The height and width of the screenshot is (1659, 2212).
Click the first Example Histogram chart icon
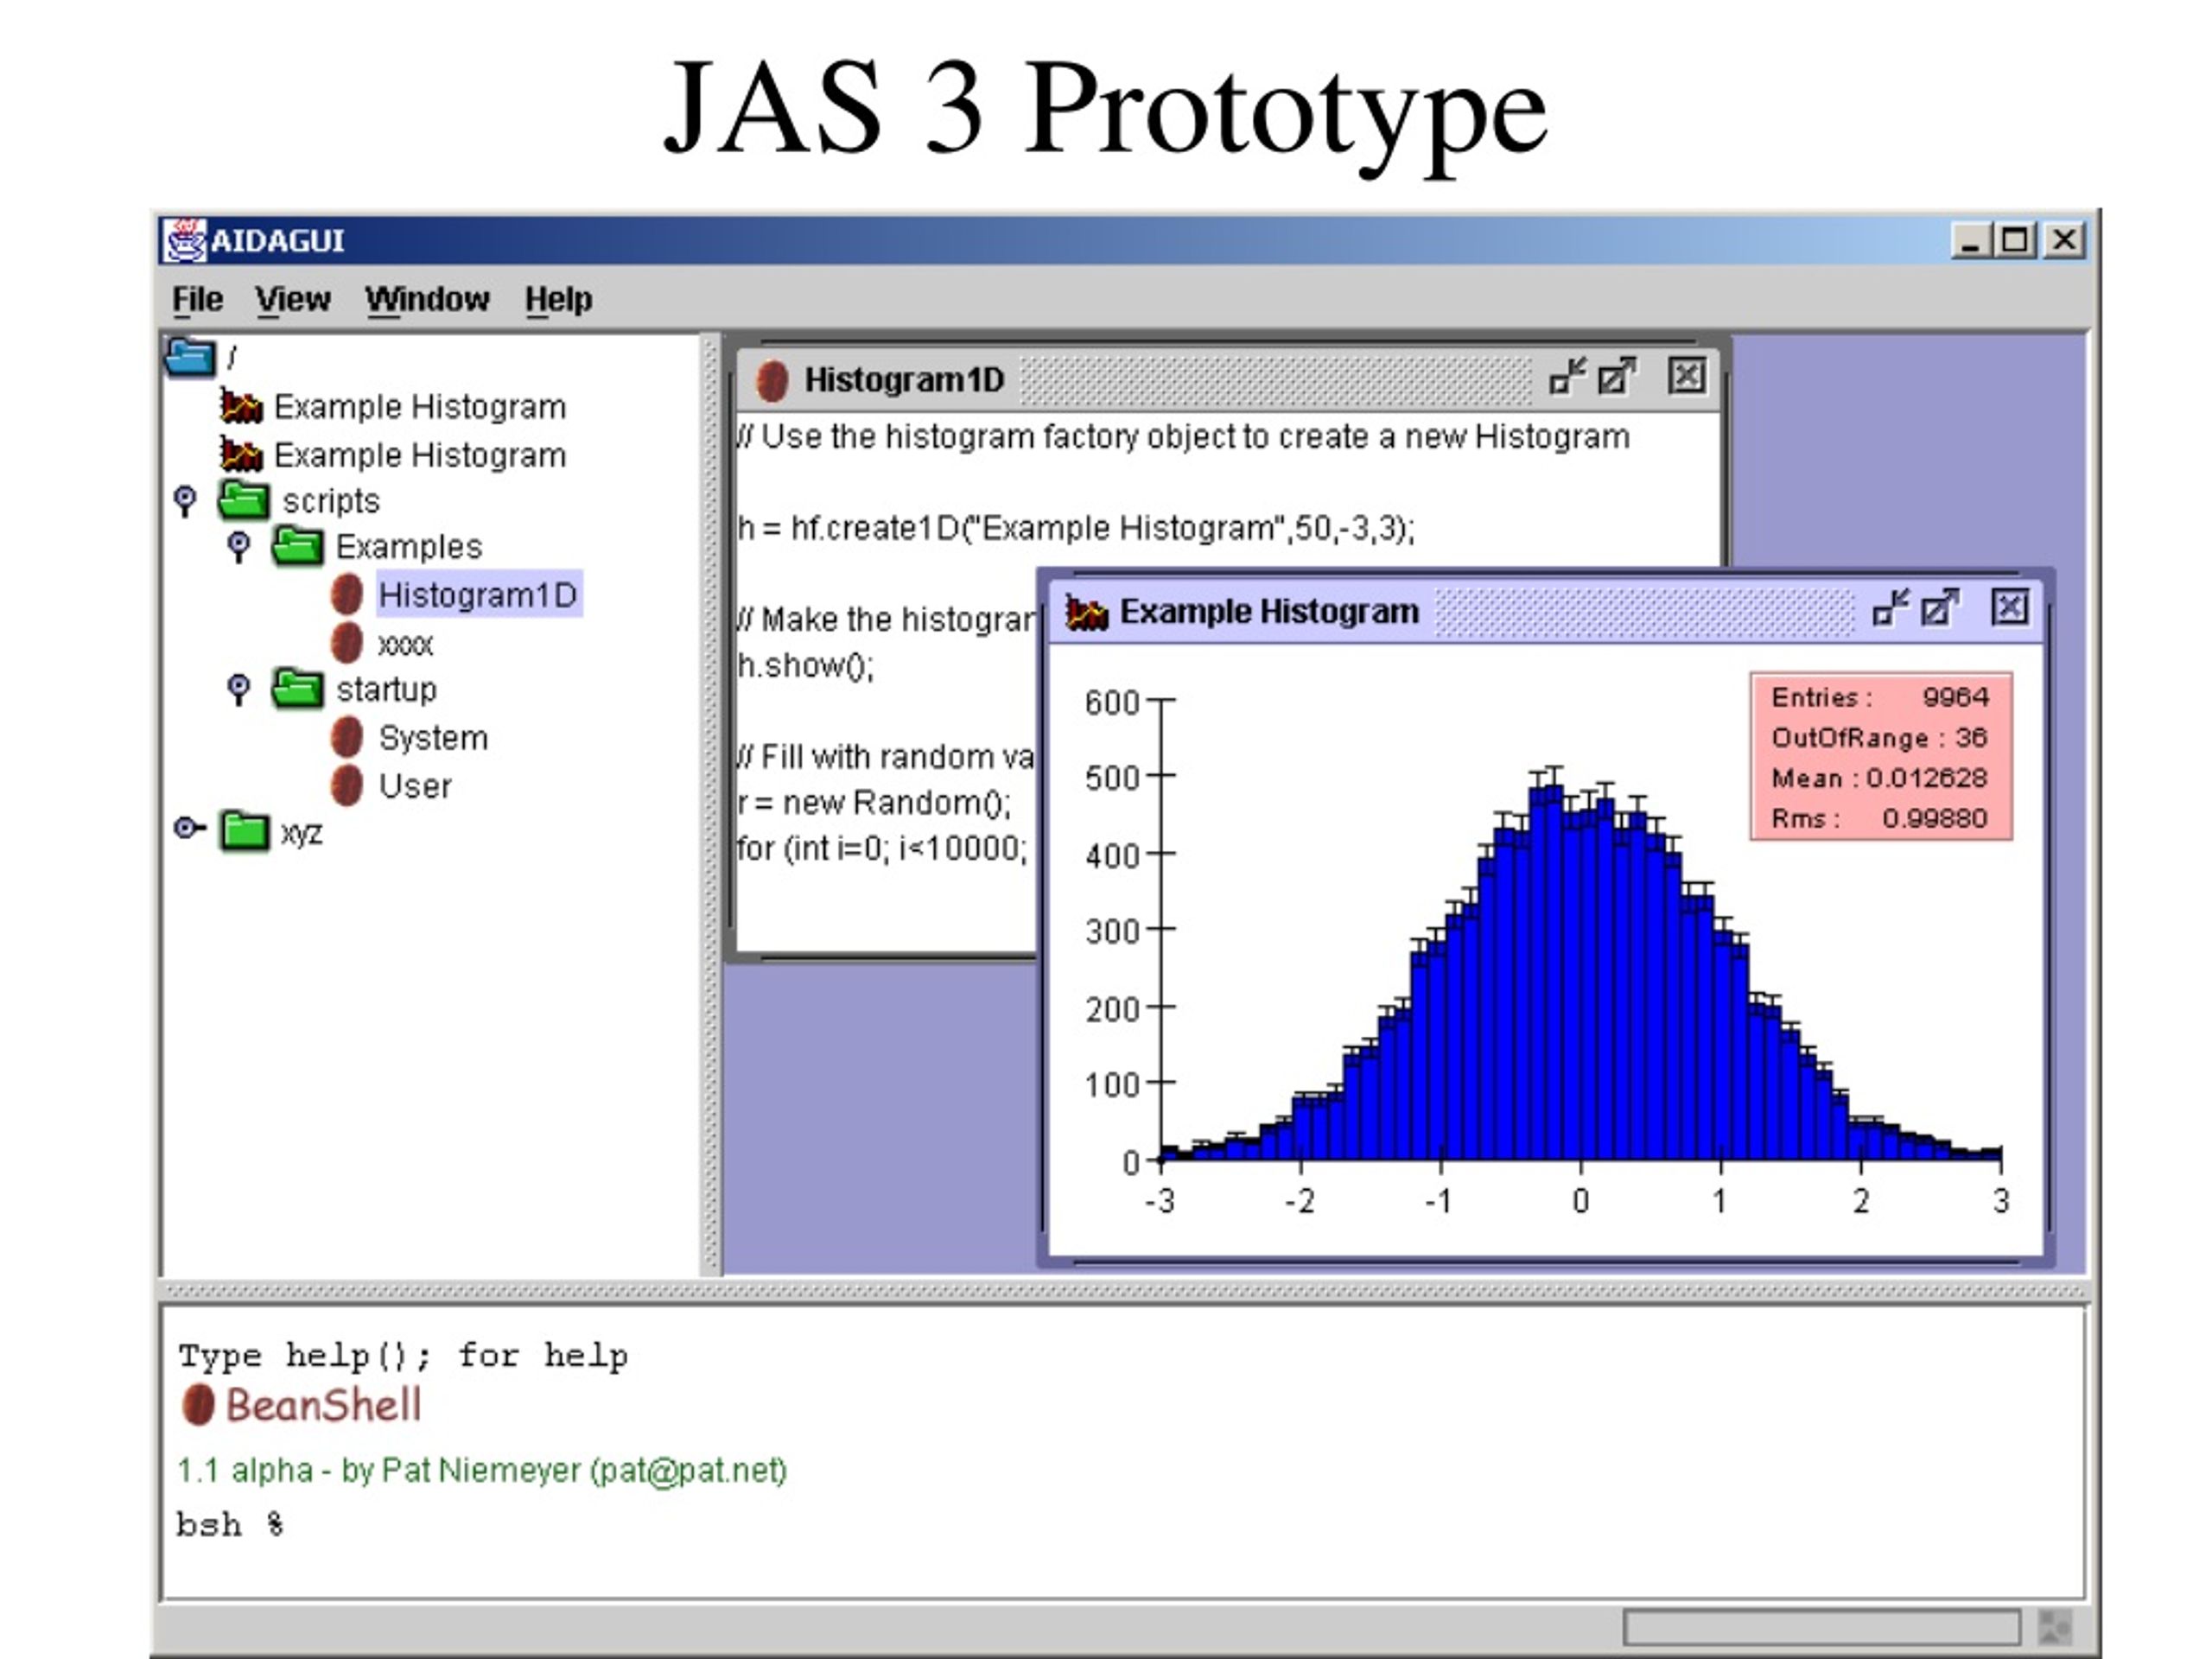(x=242, y=406)
